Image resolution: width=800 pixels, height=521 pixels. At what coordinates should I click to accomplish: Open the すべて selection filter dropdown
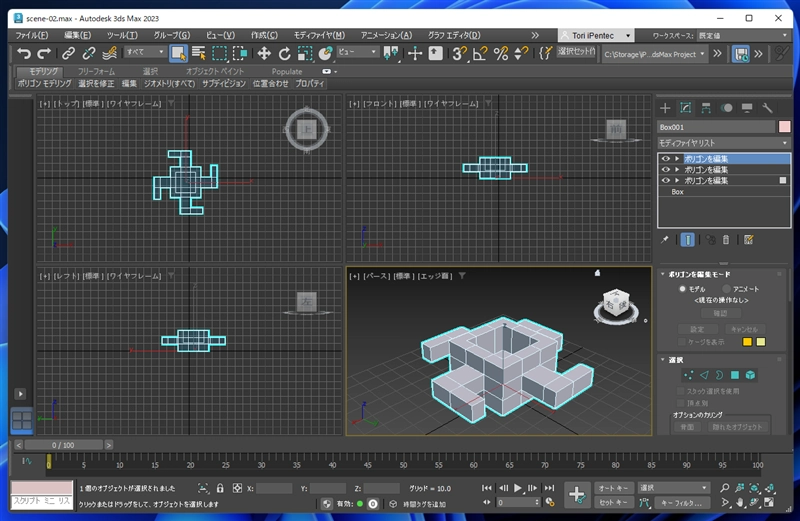pos(145,52)
